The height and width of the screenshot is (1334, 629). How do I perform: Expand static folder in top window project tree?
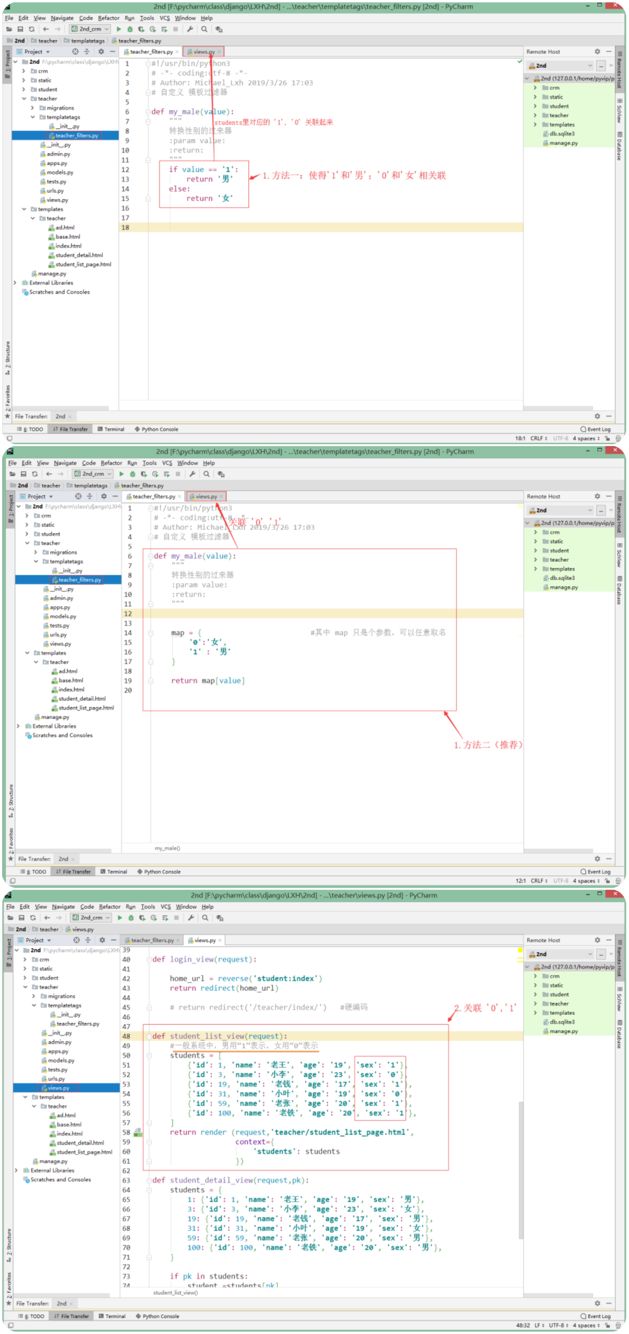tap(24, 79)
